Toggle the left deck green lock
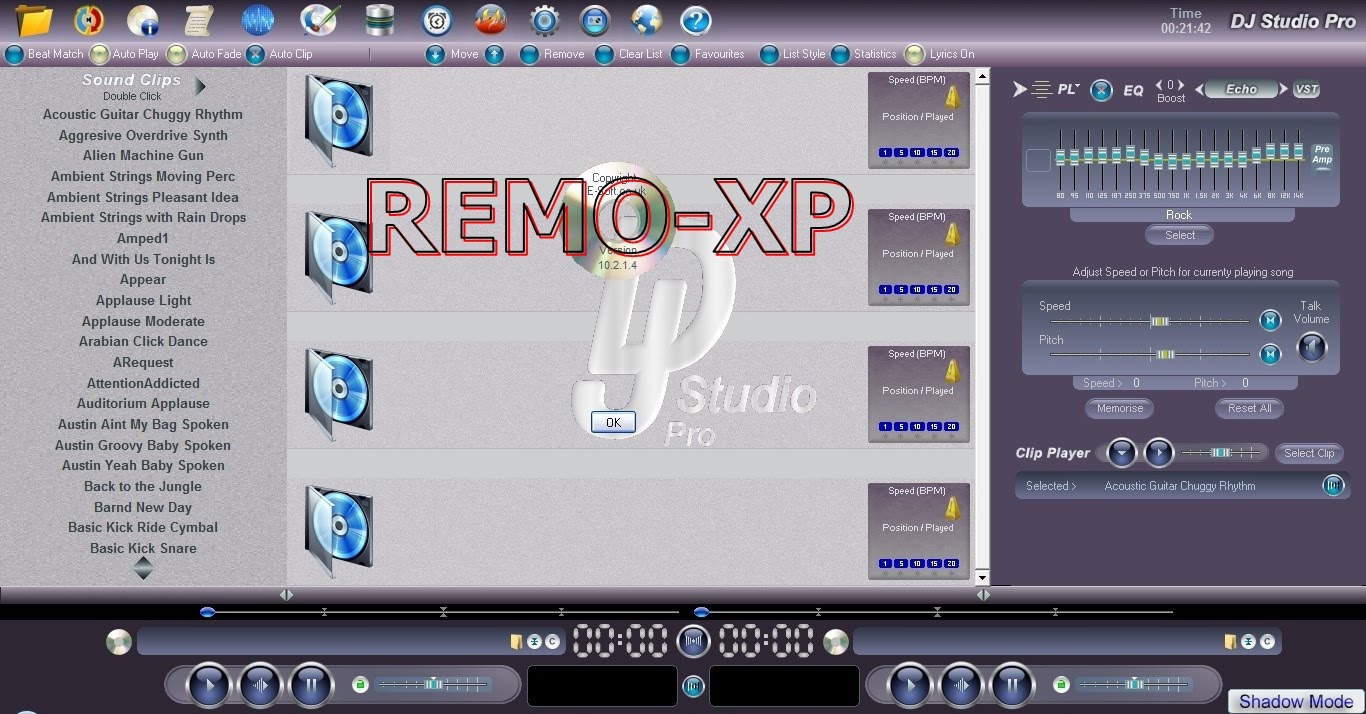1366x714 pixels. tap(360, 685)
